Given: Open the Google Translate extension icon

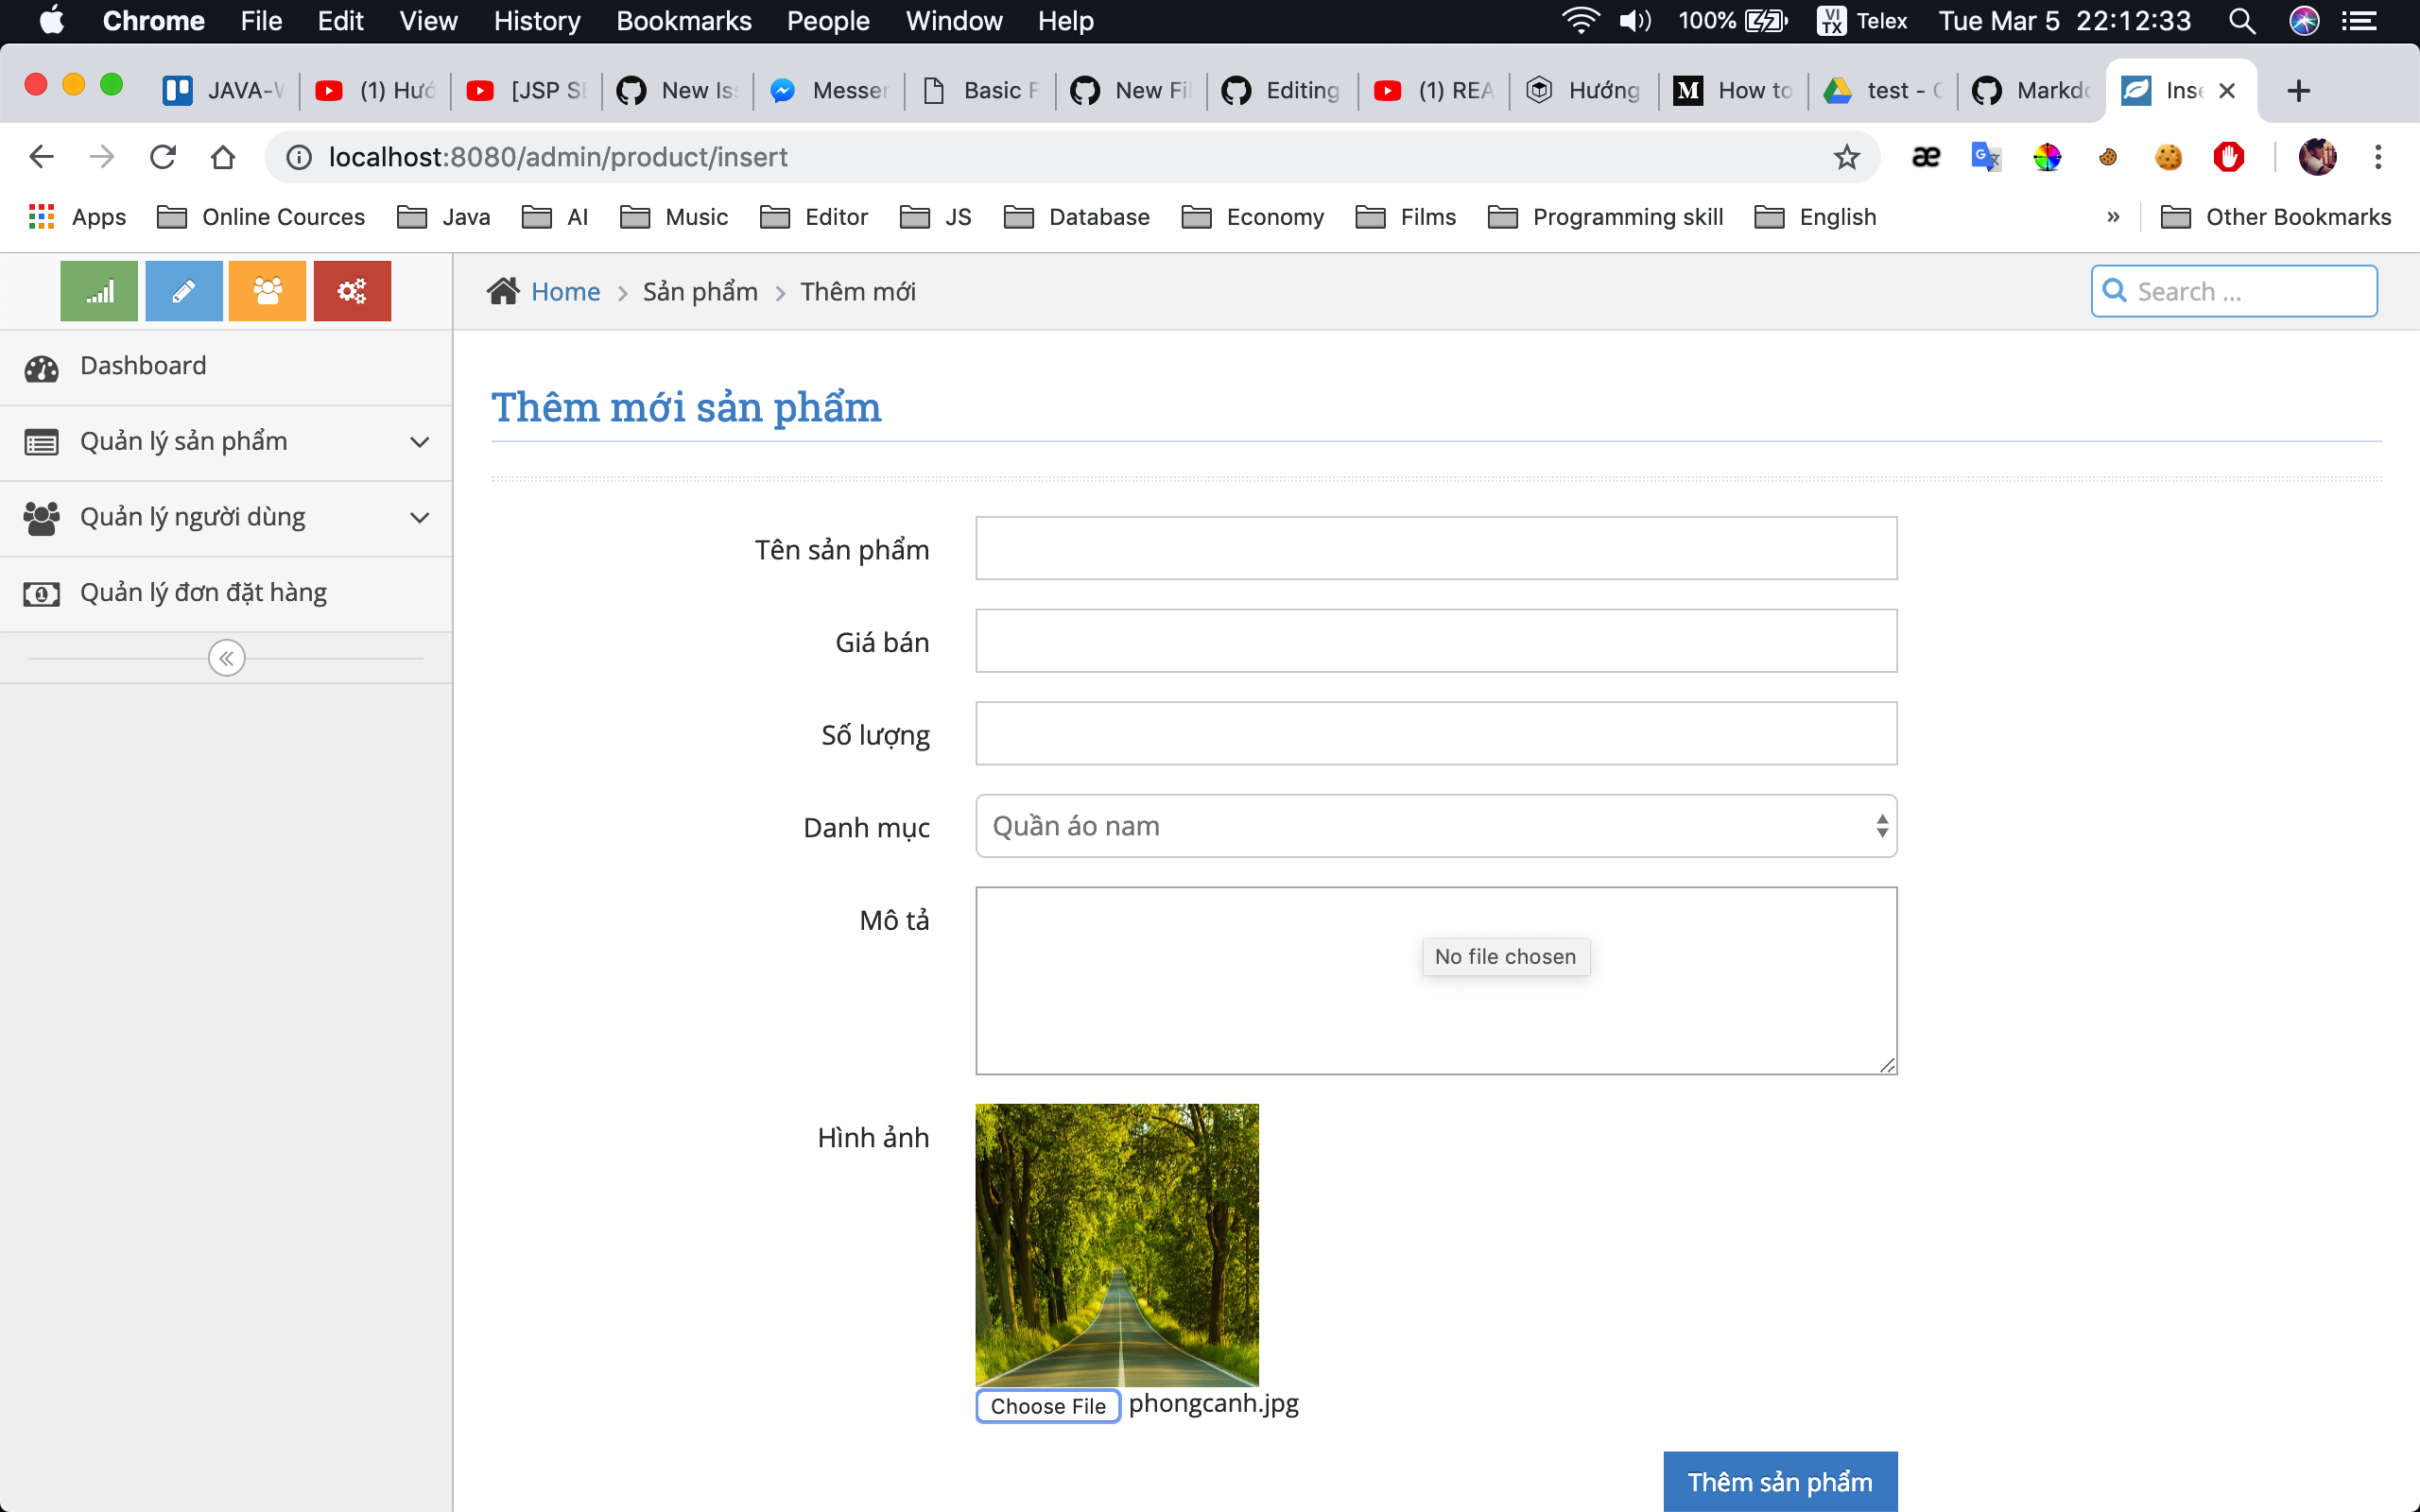Looking at the screenshot, I should pyautogui.click(x=1986, y=156).
